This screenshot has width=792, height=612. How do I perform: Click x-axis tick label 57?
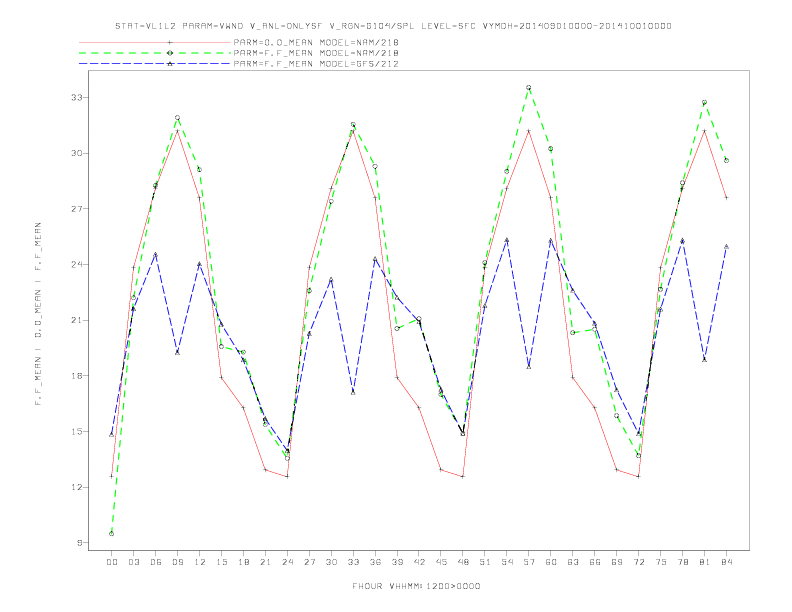tap(529, 562)
